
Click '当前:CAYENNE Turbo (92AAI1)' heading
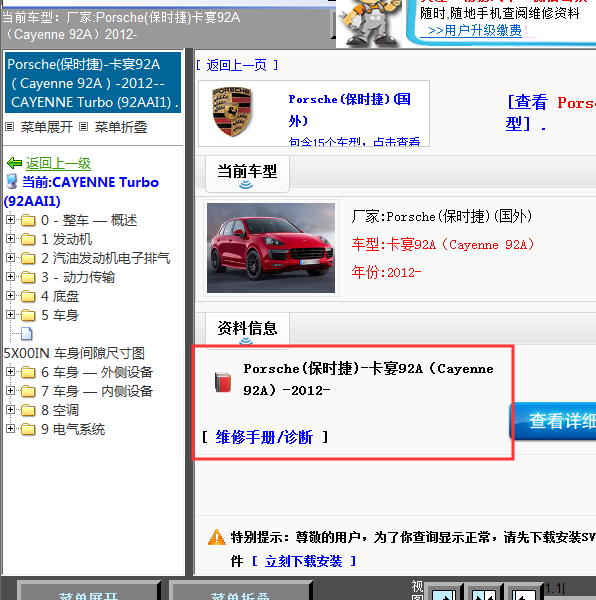tap(81, 191)
